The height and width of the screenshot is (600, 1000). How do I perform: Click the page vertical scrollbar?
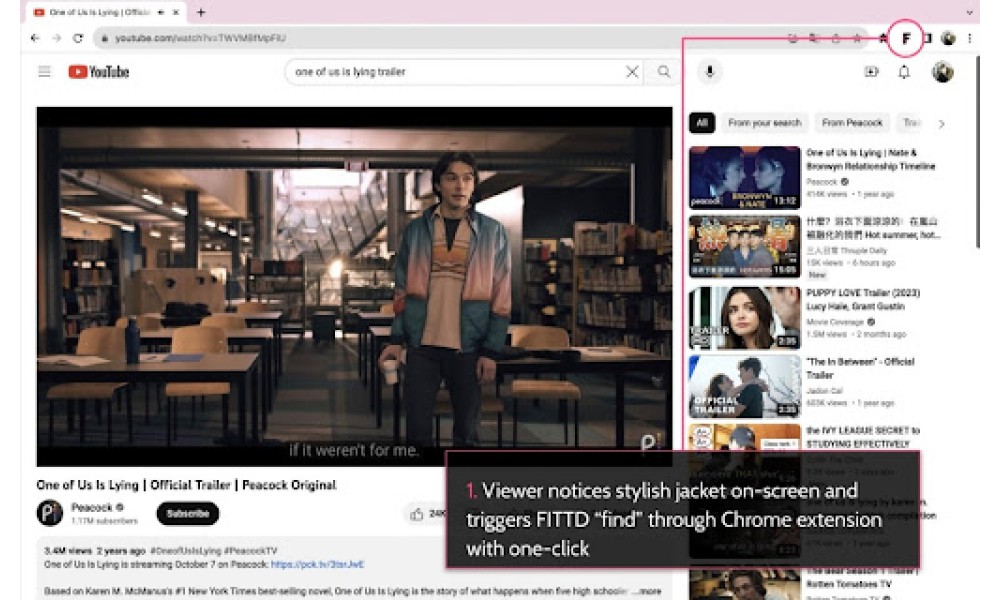978,152
